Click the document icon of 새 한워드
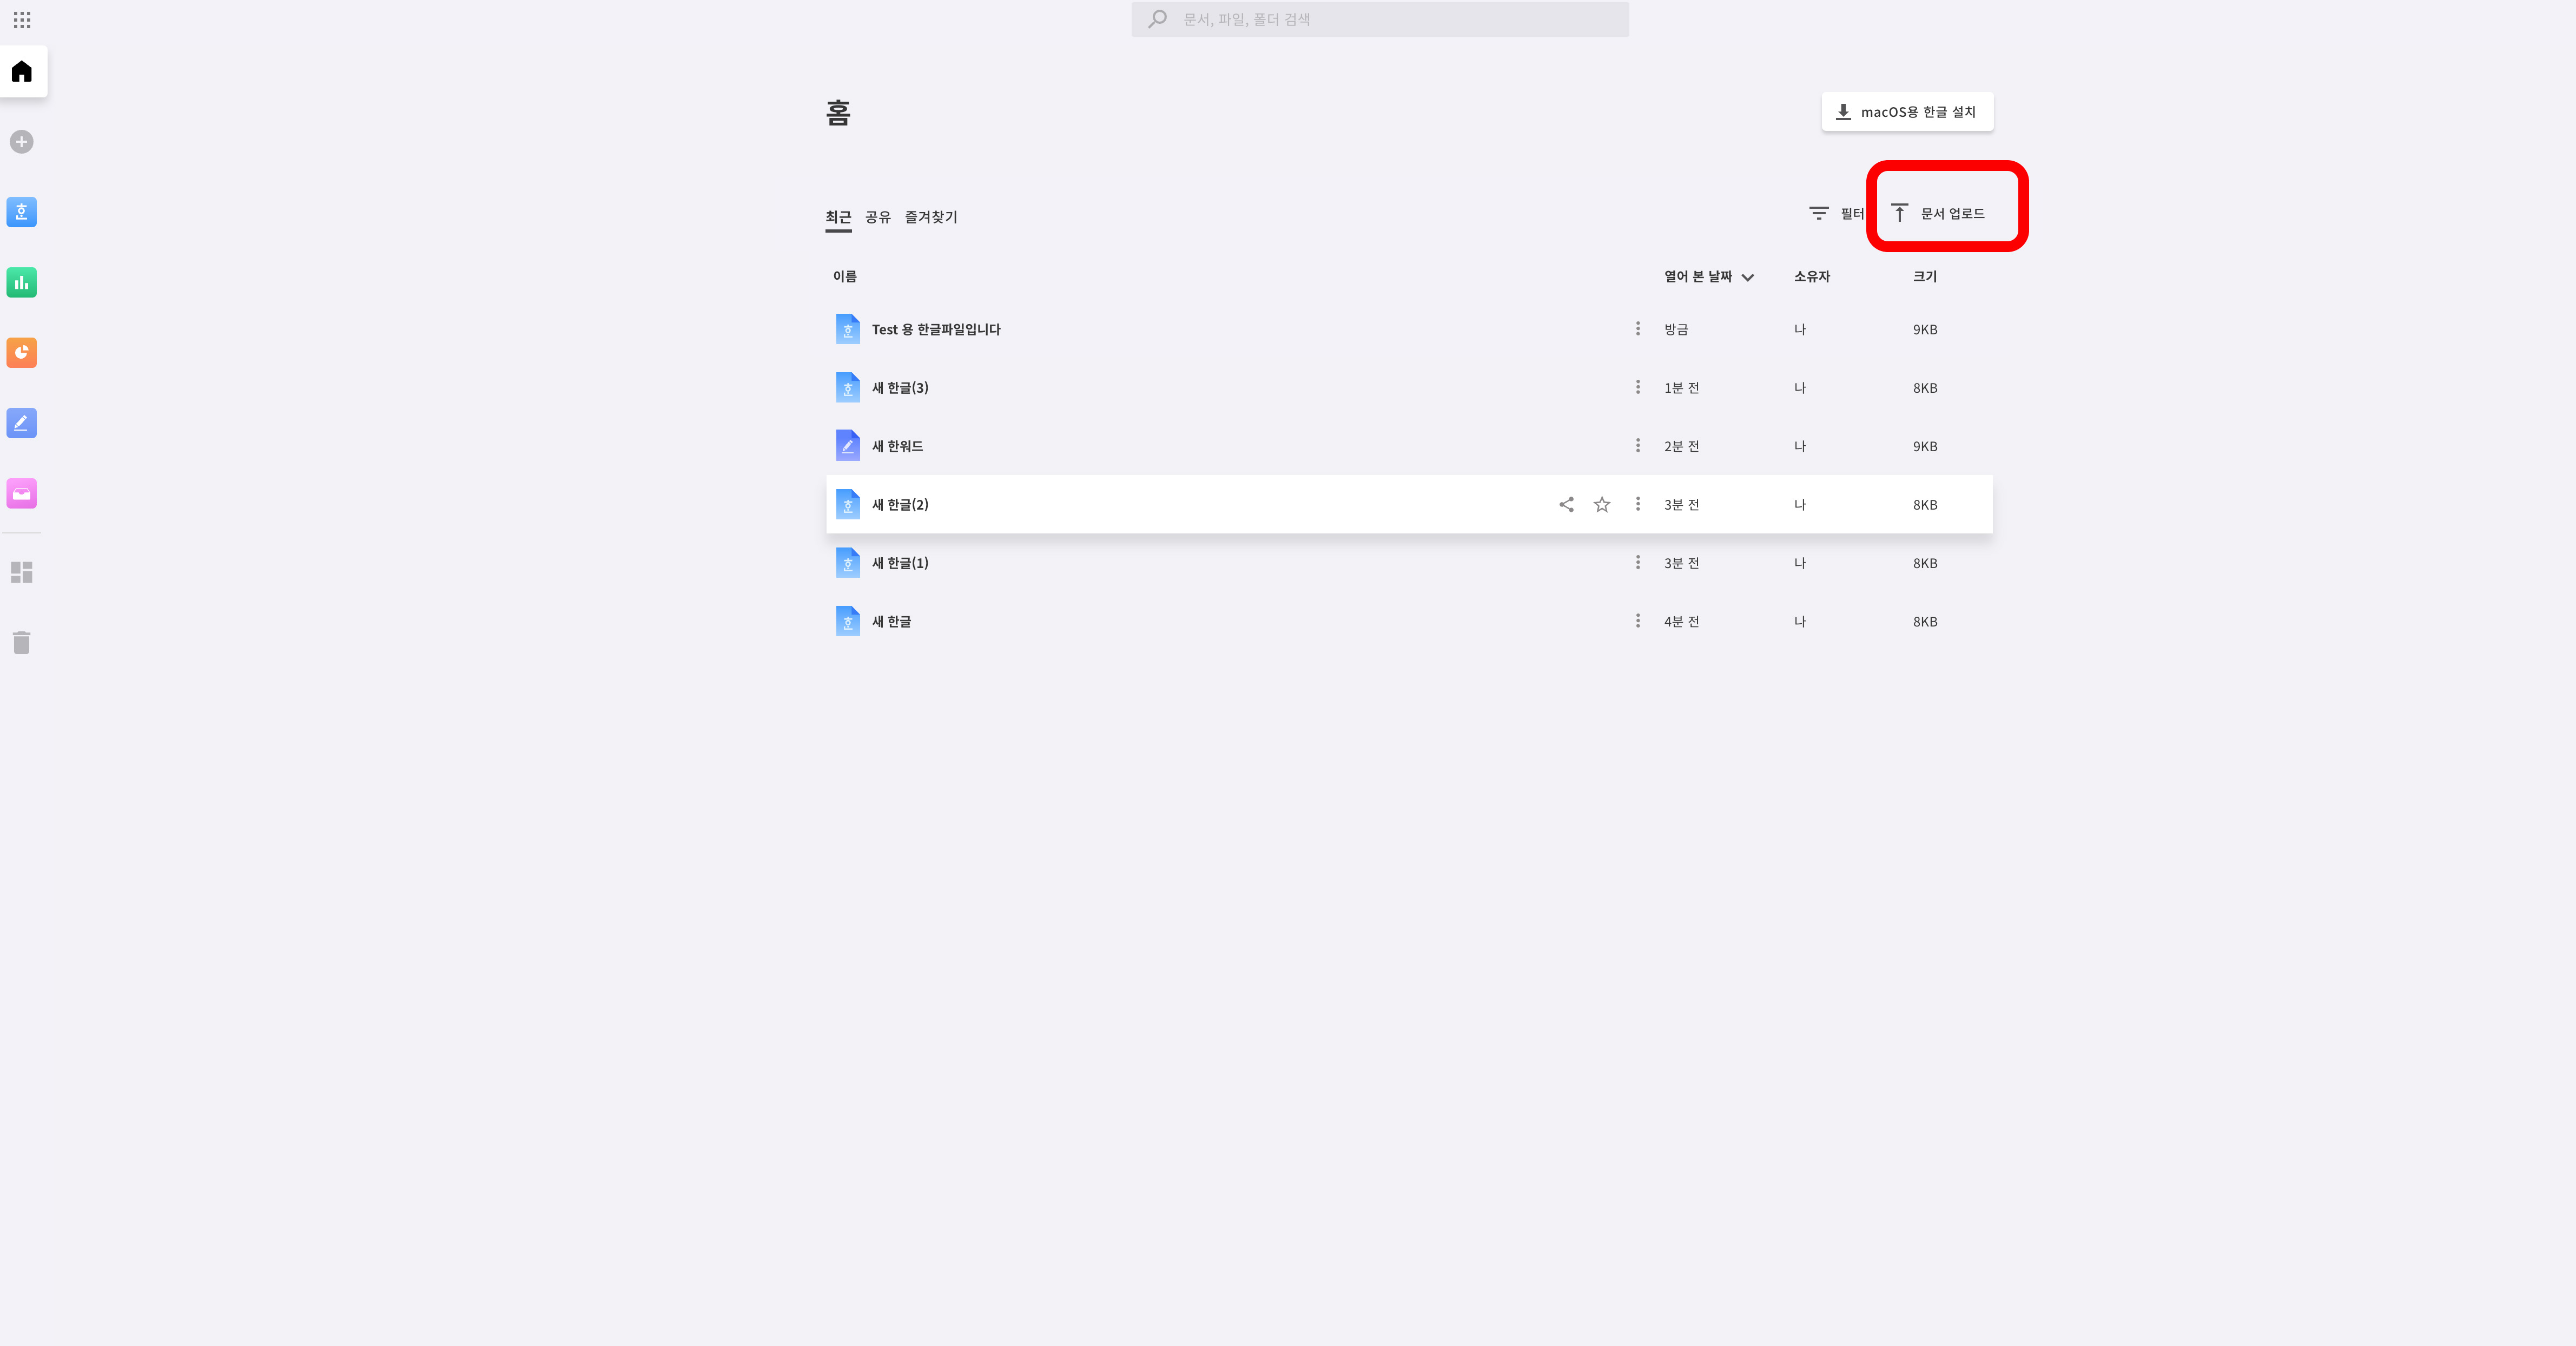This screenshot has width=2576, height=1346. [x=848, y=446]
